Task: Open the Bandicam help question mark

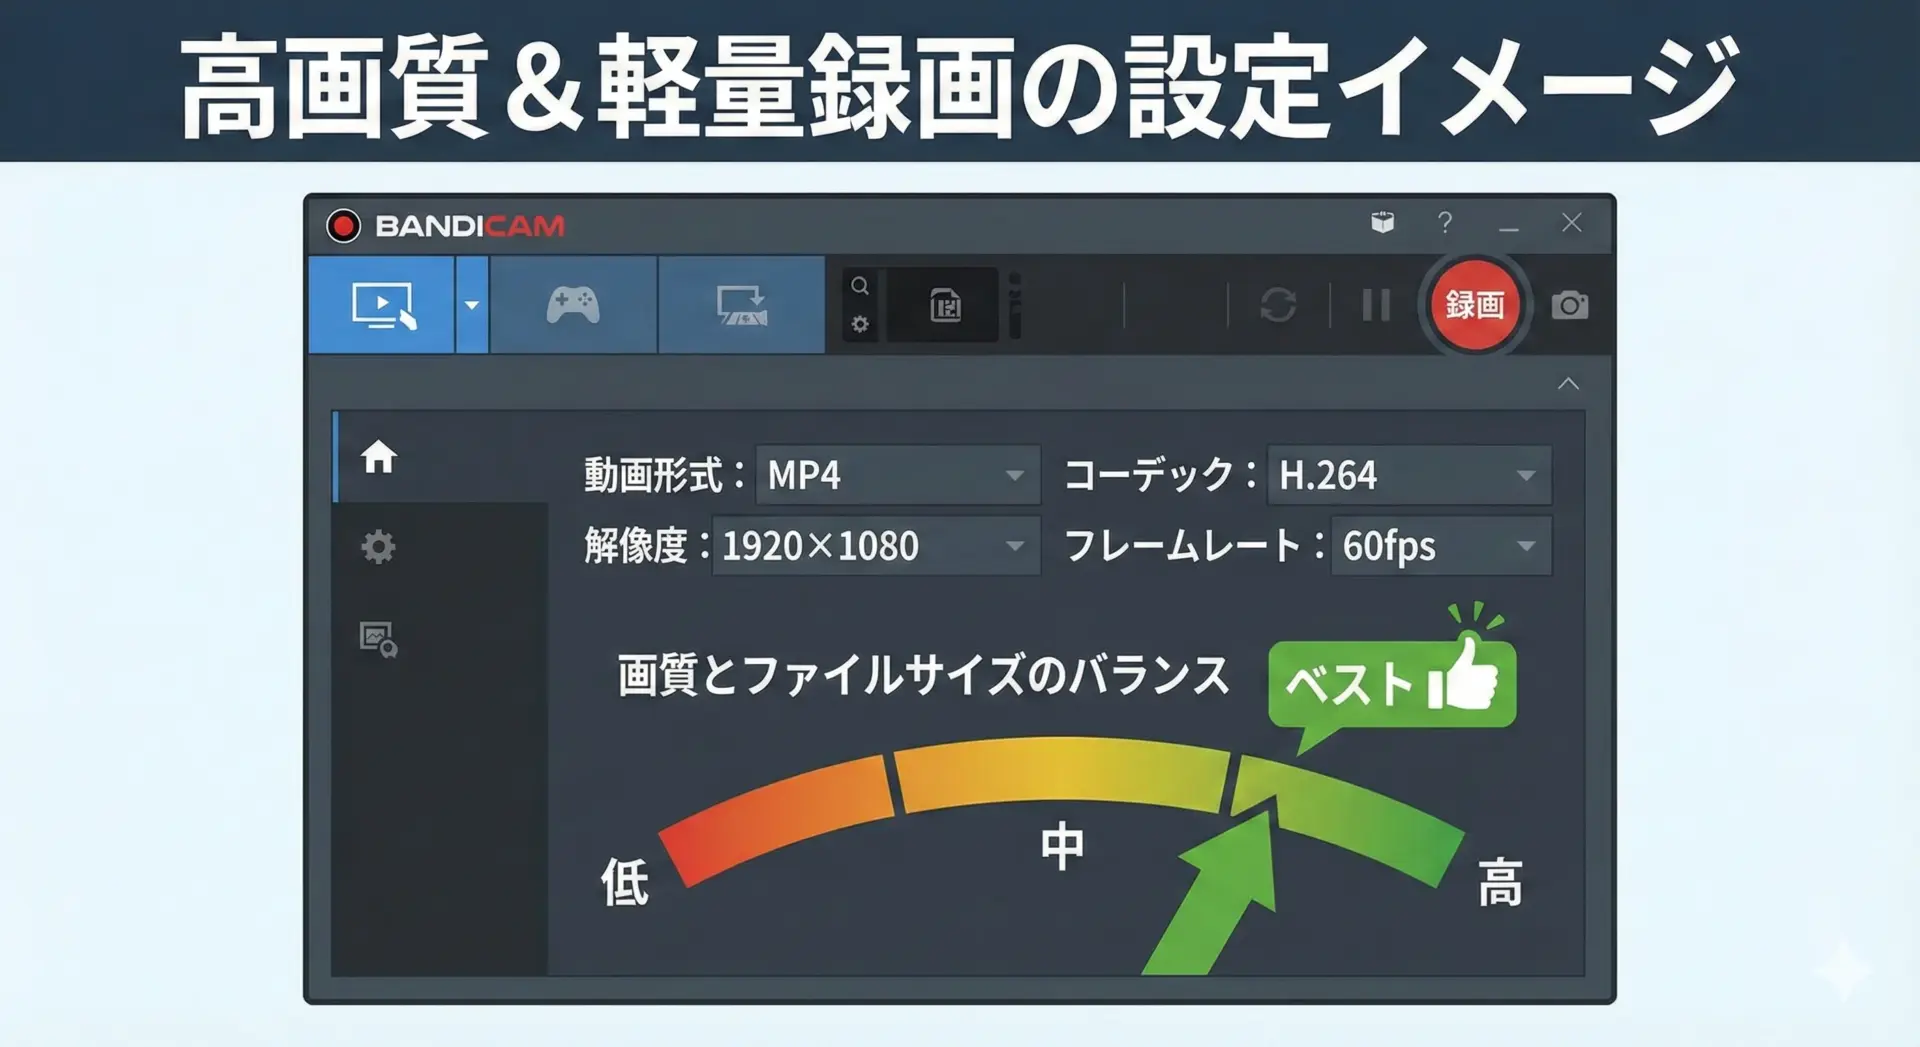Action: click(1444, 222)
